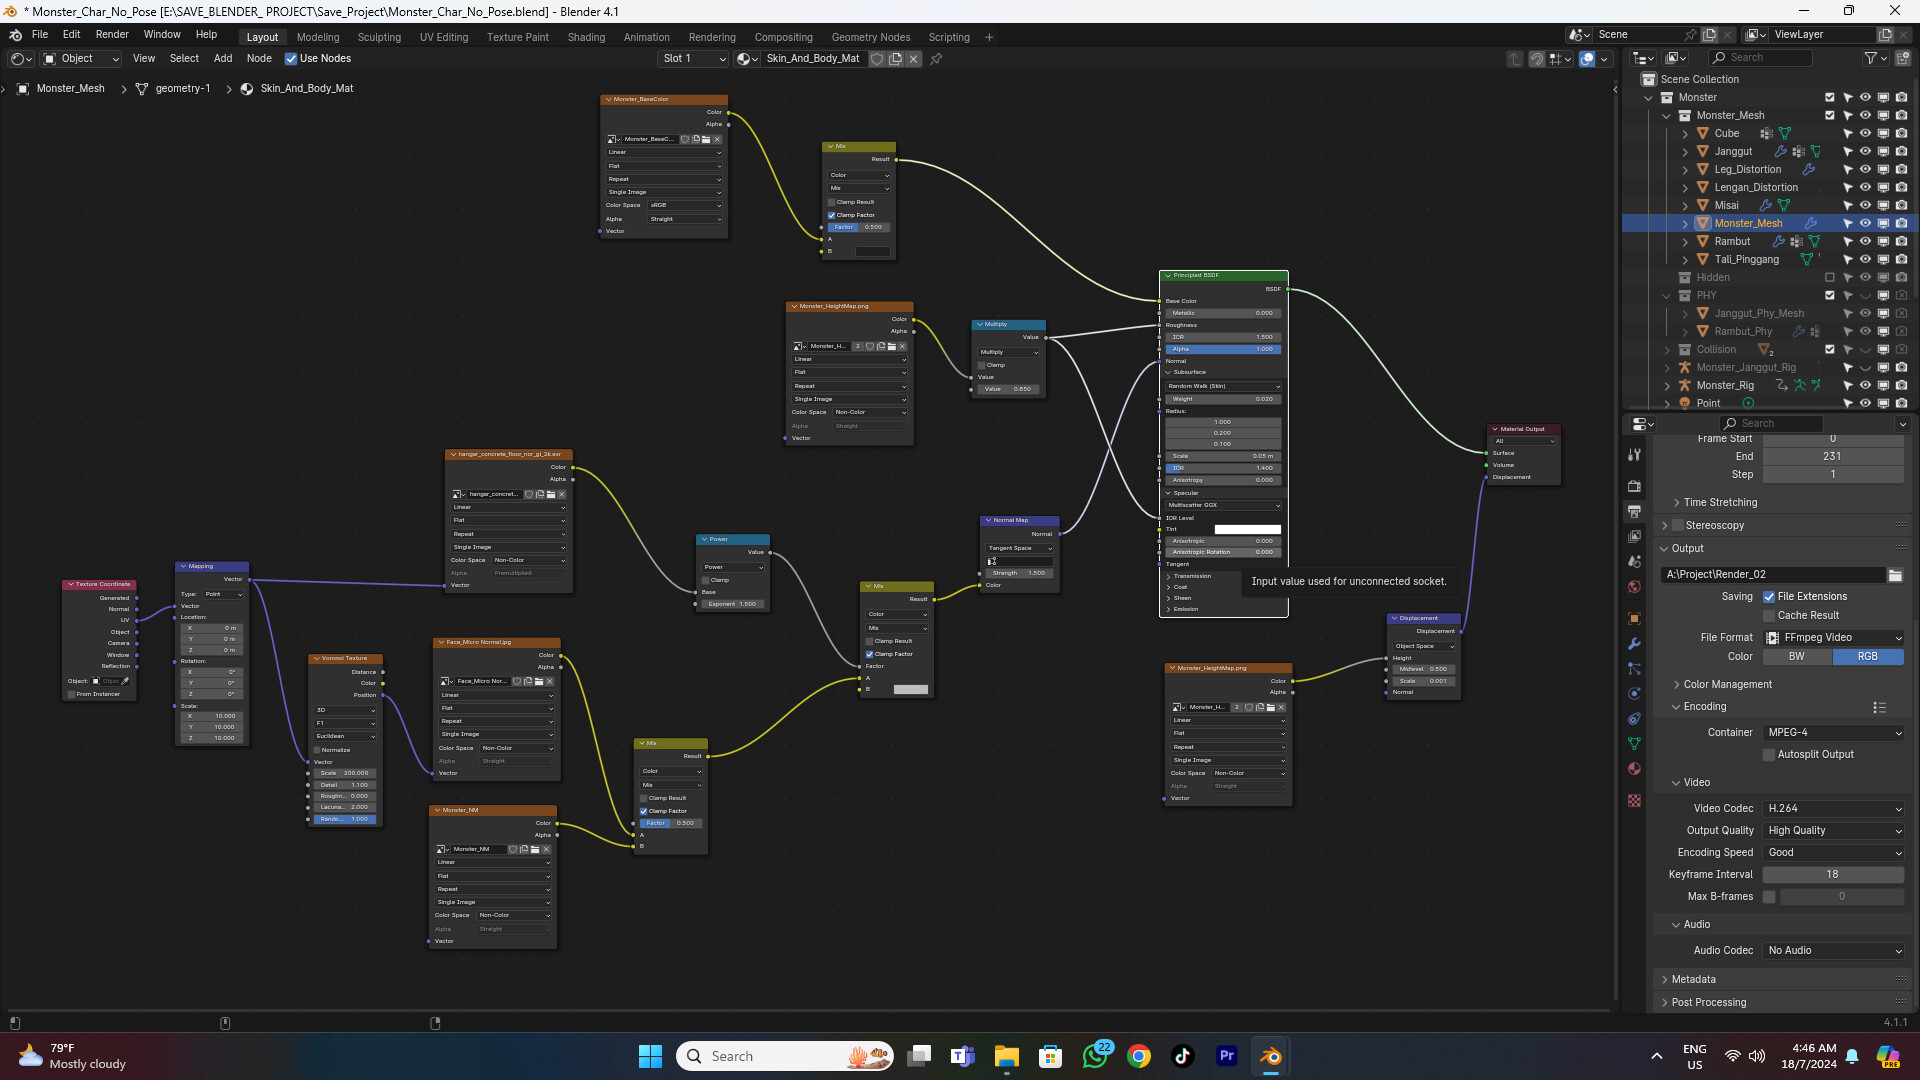Open the Tool properties tab icon

[1634, 454]
